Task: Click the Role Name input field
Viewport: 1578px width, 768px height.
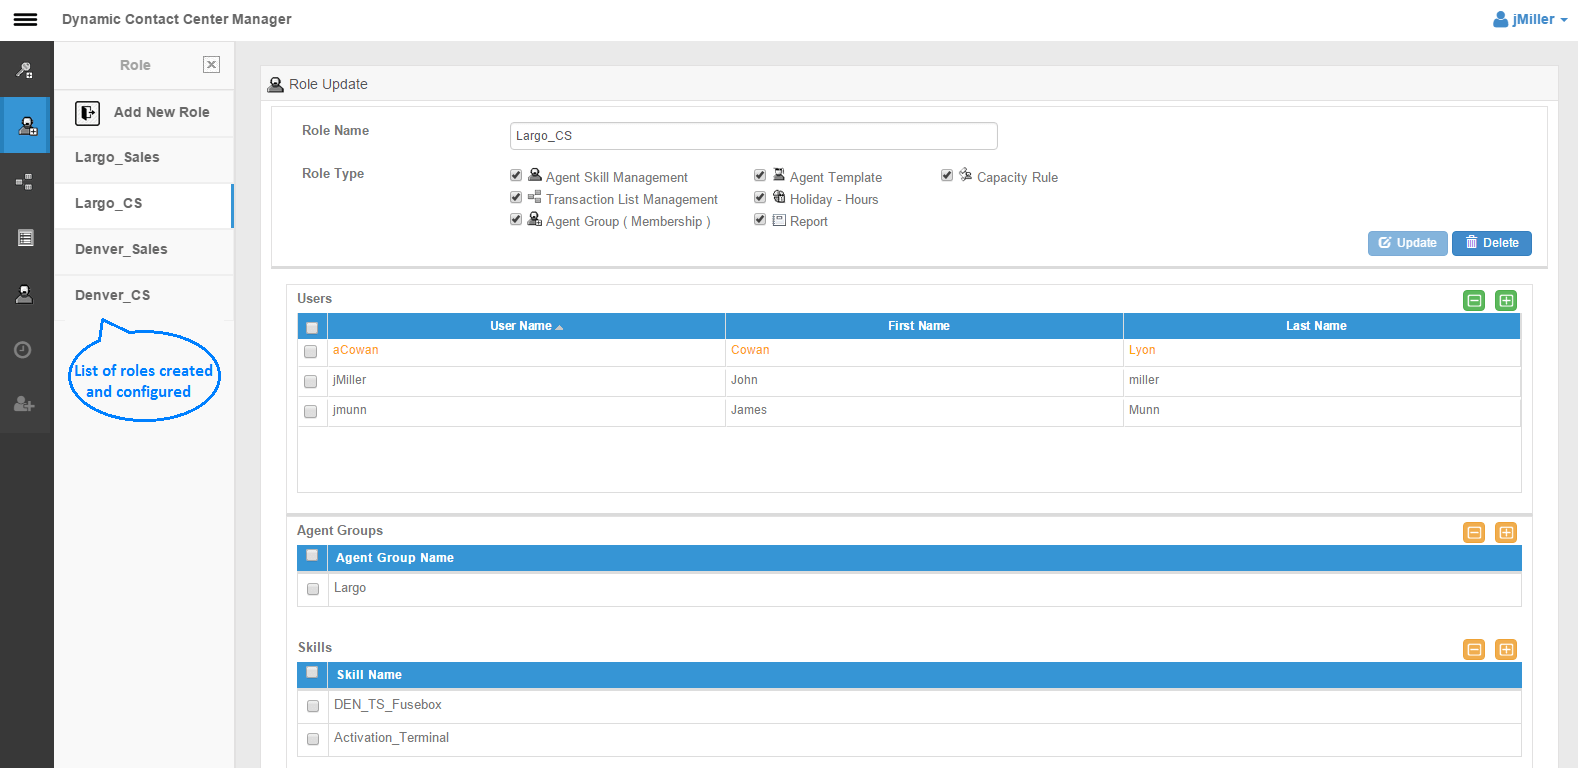Action: (754, 136)
